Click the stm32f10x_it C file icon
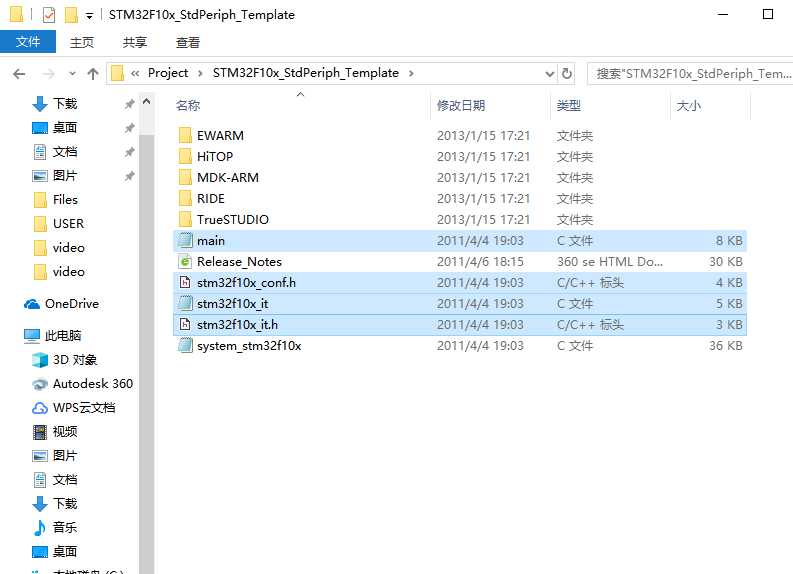Image resolution: width=793 pixels, height=574 pixels. (x=185, y=303)
